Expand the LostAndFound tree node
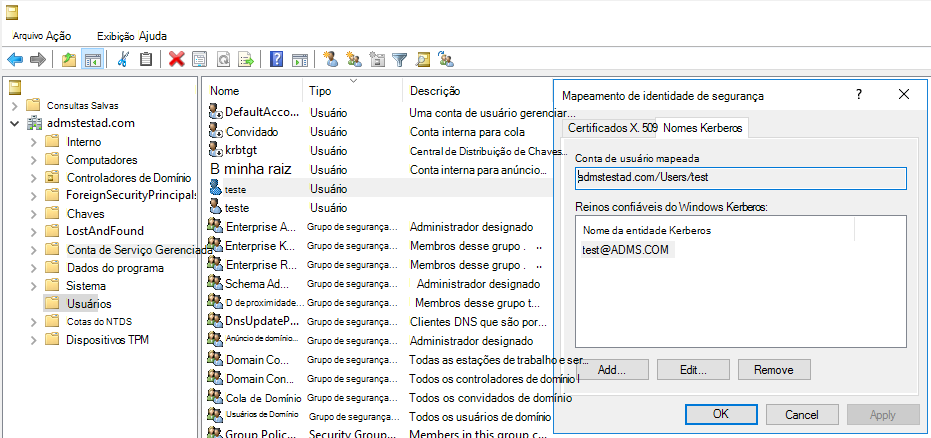This screenshot has height=438, width=931. point(34,231)
